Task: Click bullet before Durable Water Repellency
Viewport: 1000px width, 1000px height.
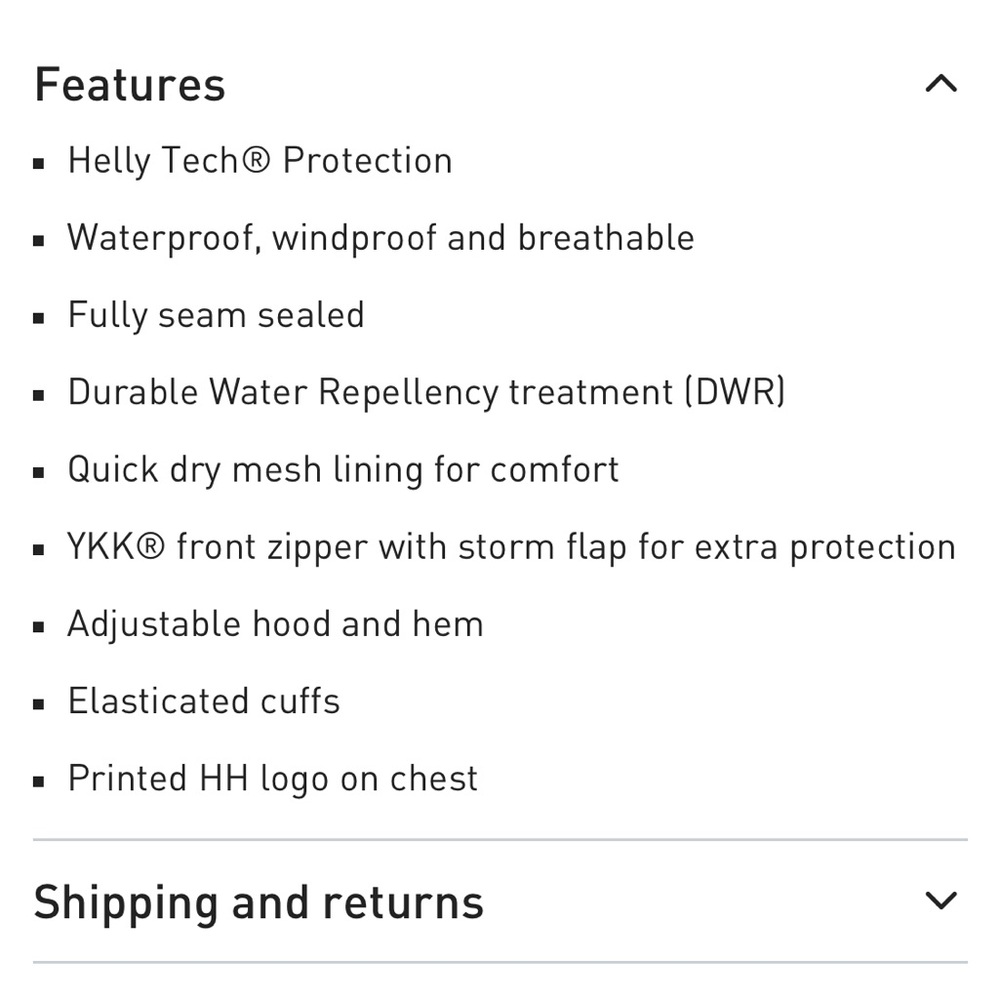Action: [39, 395]
